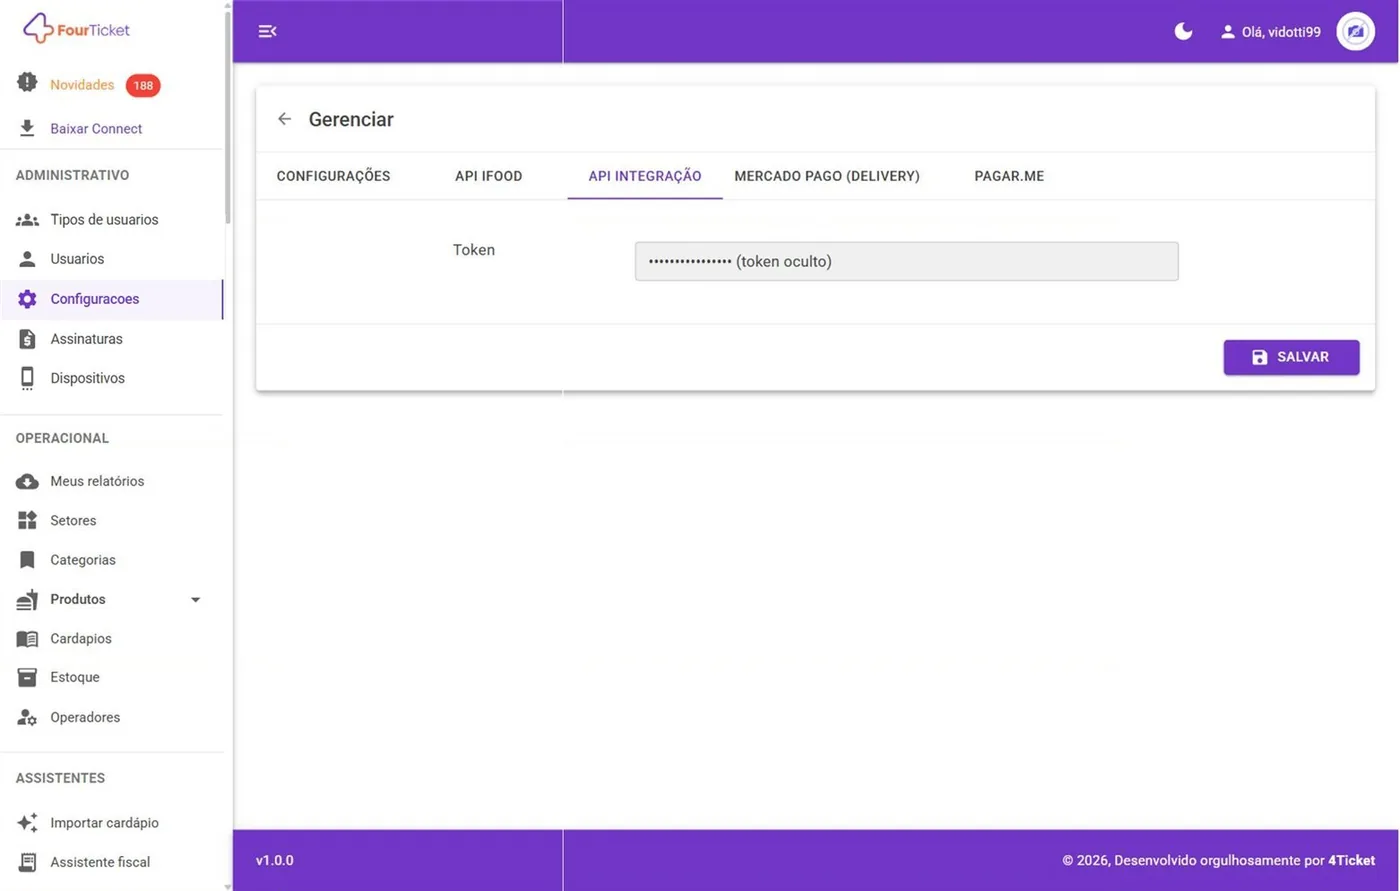Click the Meus relatórios cloud icon

(27, 481)
